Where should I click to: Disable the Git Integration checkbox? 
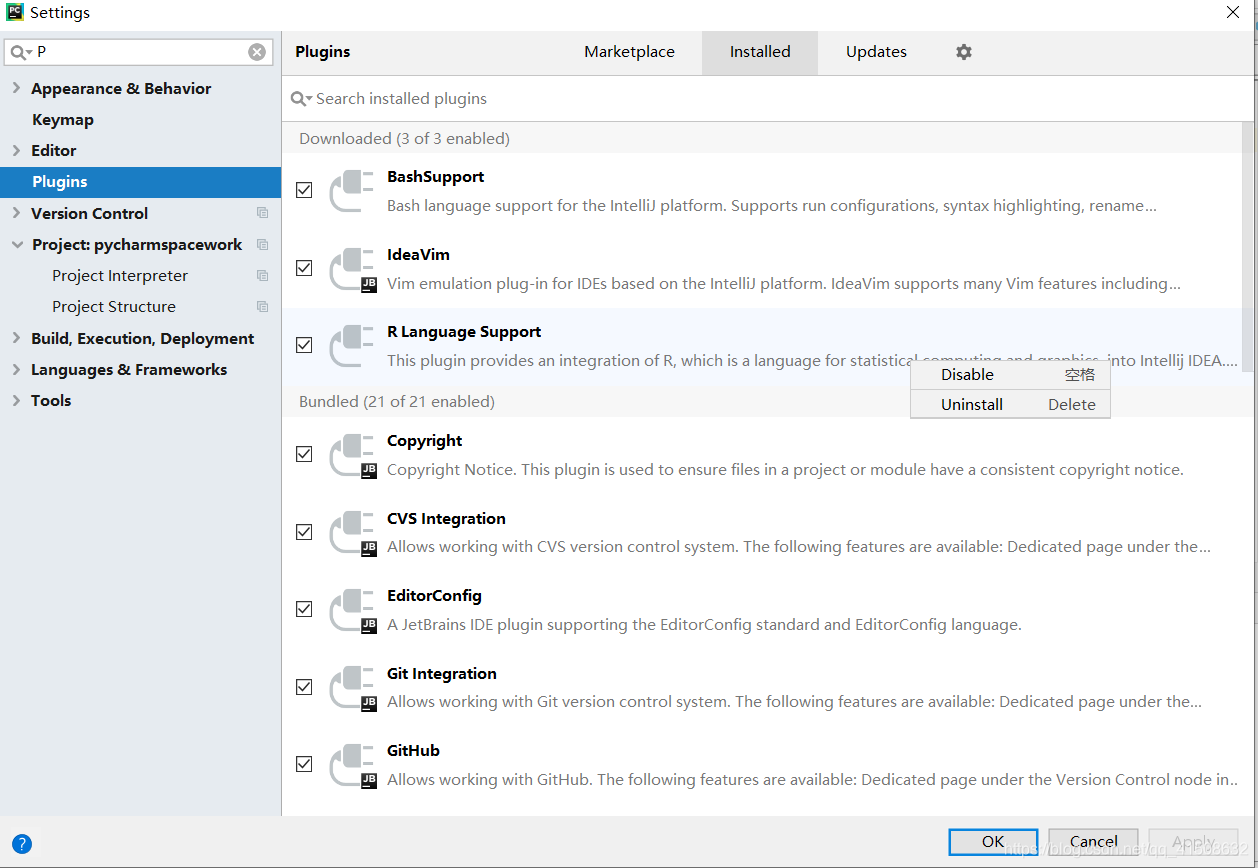pos(304,687)
